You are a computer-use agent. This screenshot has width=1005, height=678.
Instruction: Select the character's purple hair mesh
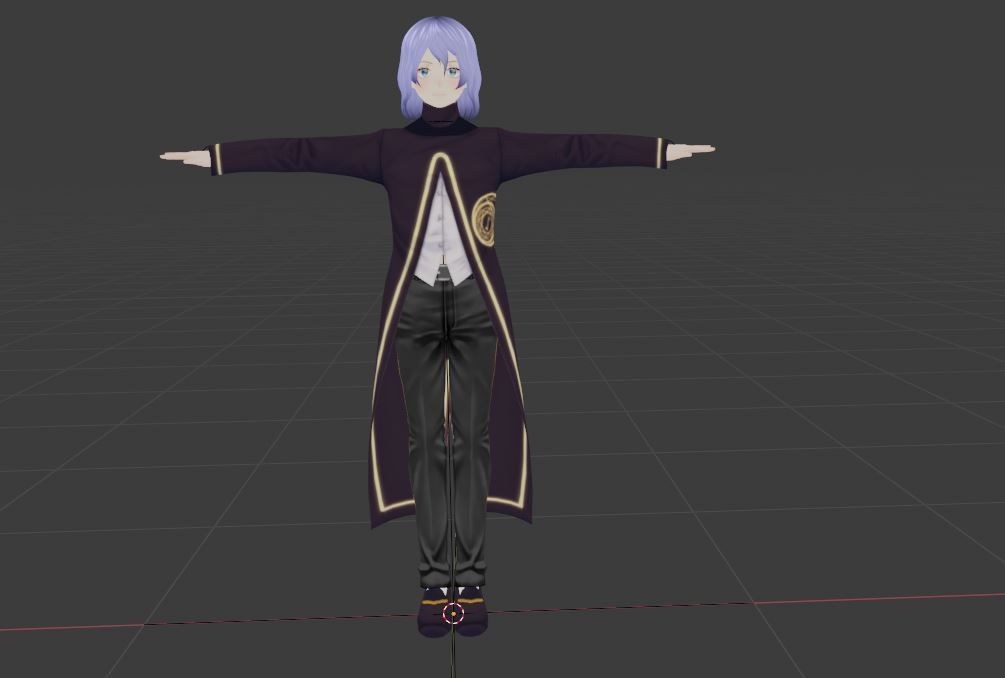click(x=440, y=38)
